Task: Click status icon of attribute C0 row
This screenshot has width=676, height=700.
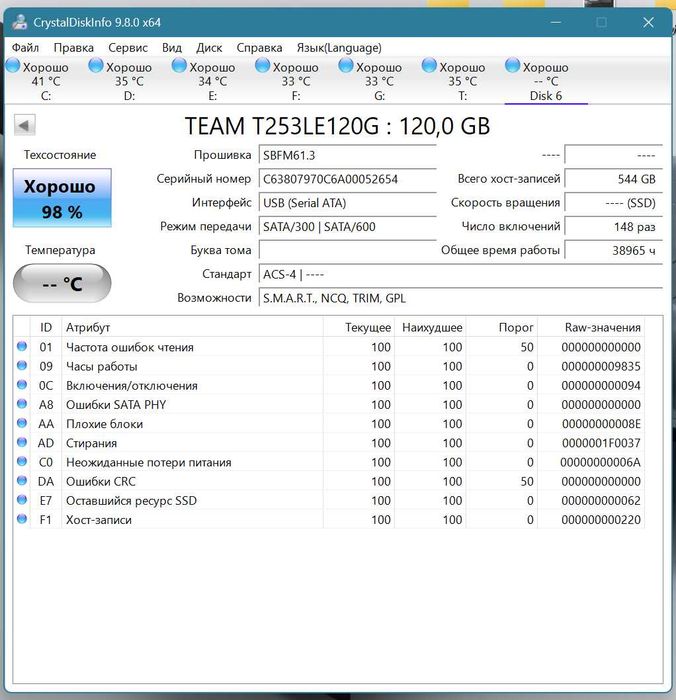Action: pos(22,462)
